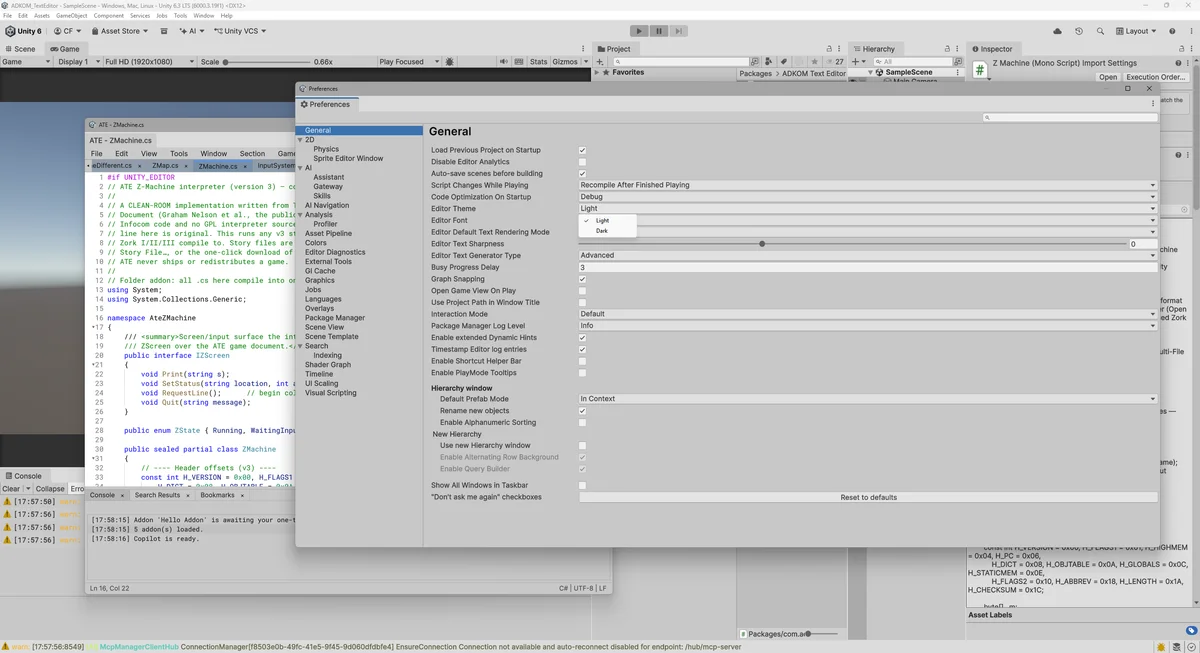Image resolution: width=1200 pixels, height=653 pixels.
Task: Open the CF account dropdown
Action: (x=69, y=31)
